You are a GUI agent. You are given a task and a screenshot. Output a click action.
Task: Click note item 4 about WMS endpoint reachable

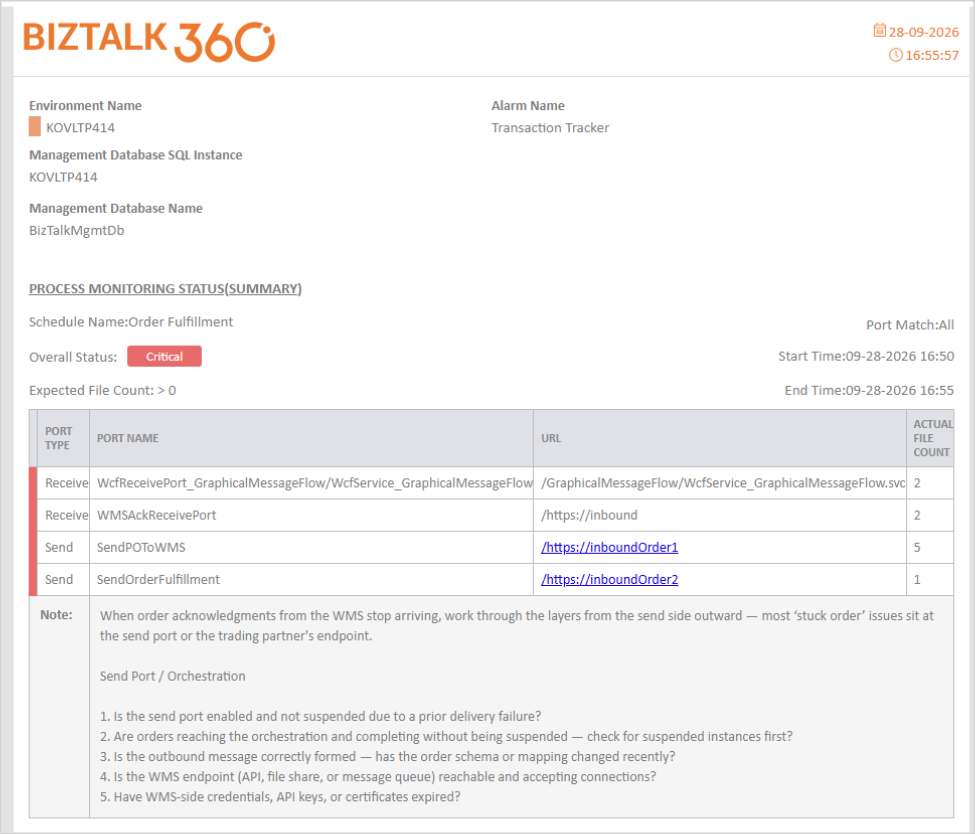coord(378,777)
